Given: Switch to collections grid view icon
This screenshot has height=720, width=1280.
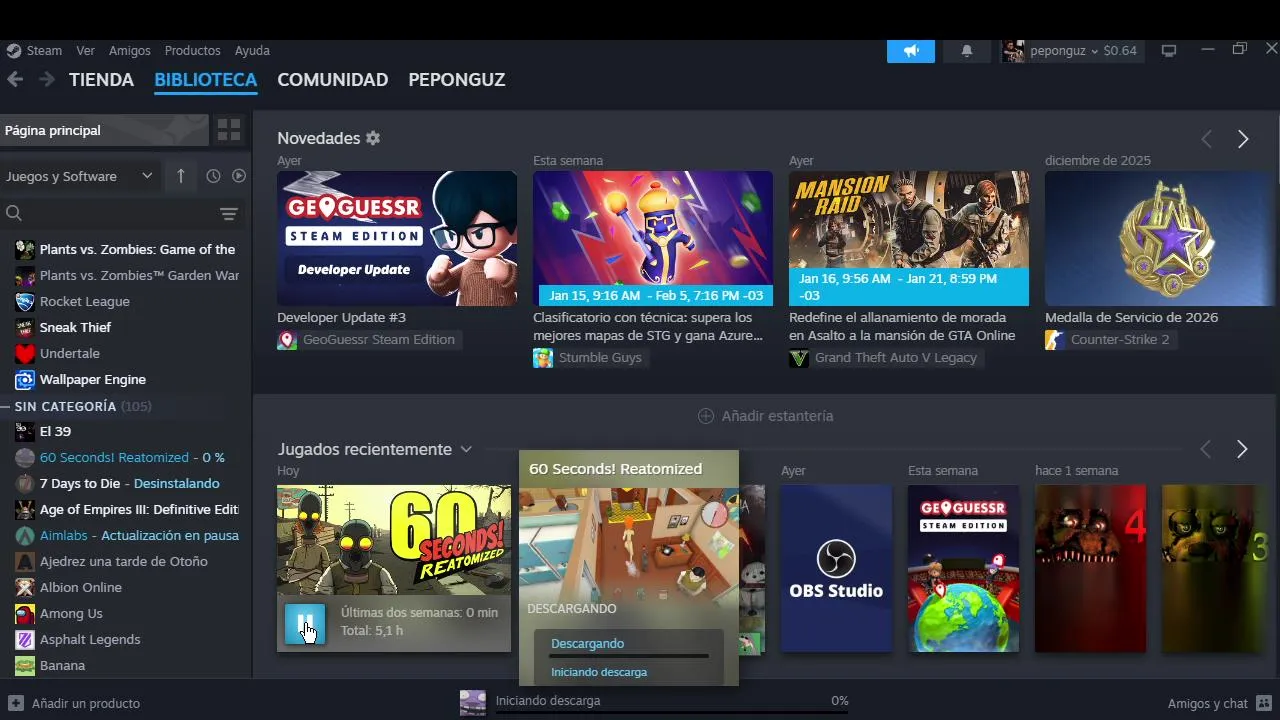Looking at the screenshot, I should [229, 130].
